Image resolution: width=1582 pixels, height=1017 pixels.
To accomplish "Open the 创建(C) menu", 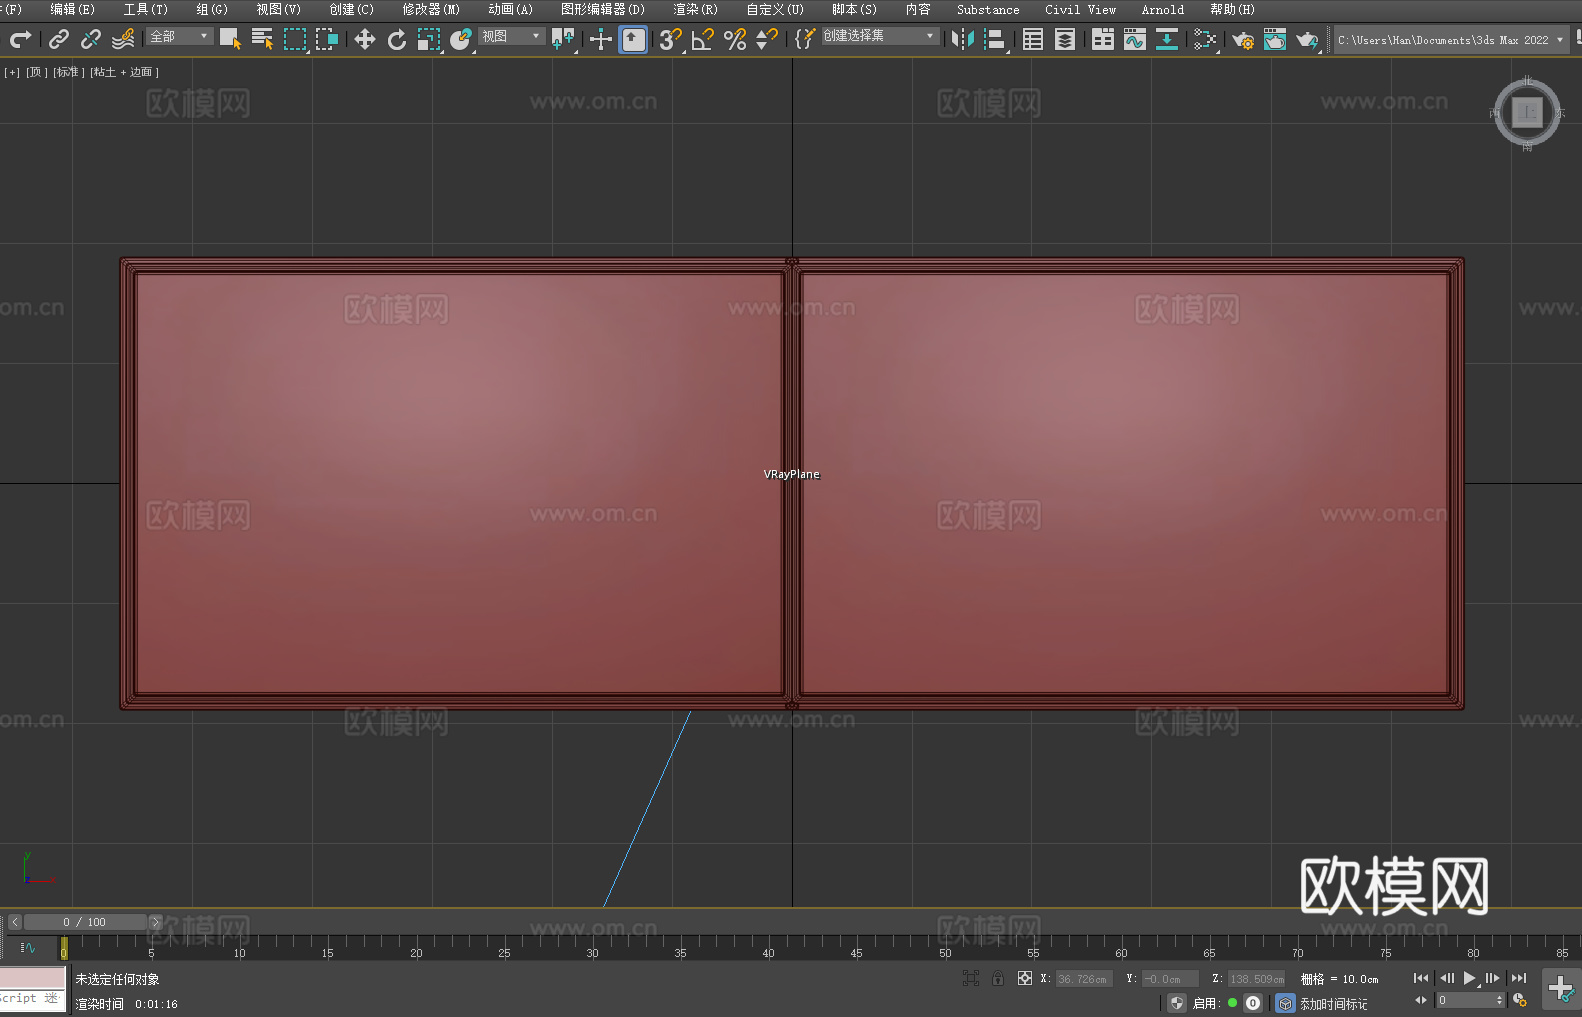I will click(352, 9).
